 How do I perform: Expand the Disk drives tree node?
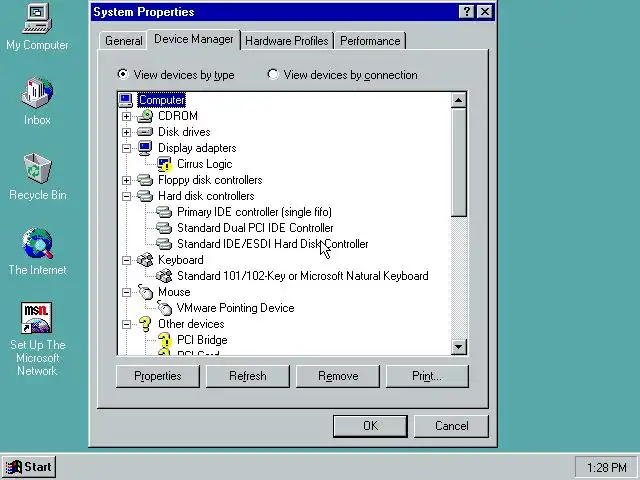127,132
